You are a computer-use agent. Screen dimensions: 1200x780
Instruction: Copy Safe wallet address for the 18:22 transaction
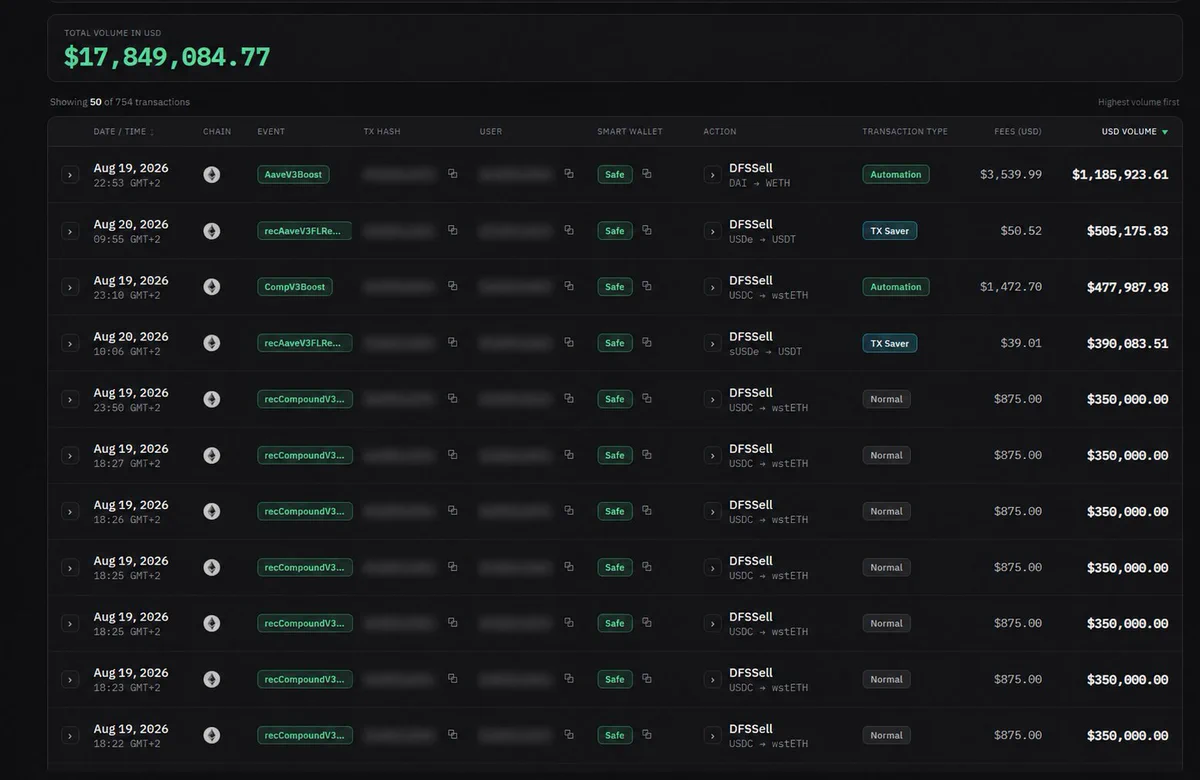pyautogui.click(x=647, y=734)
